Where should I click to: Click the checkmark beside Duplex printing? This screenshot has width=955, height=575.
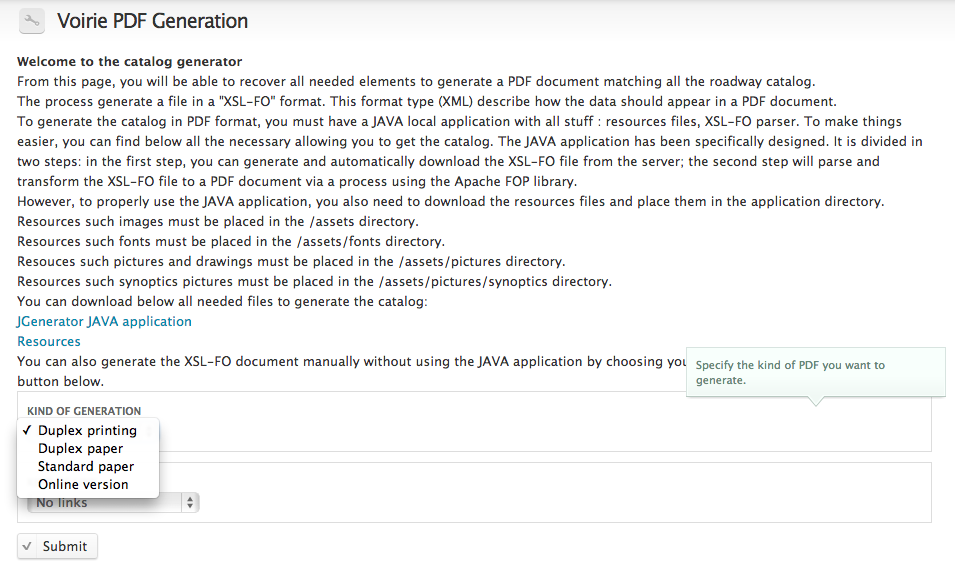[27, 430]
